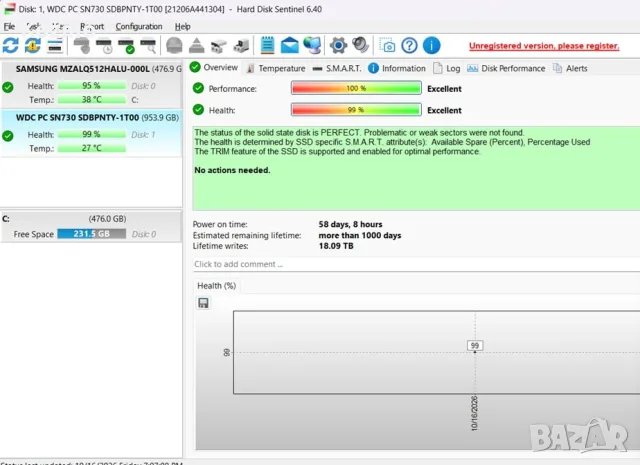Click the 'Excellent' rating beside Performance

pos(444,89)
